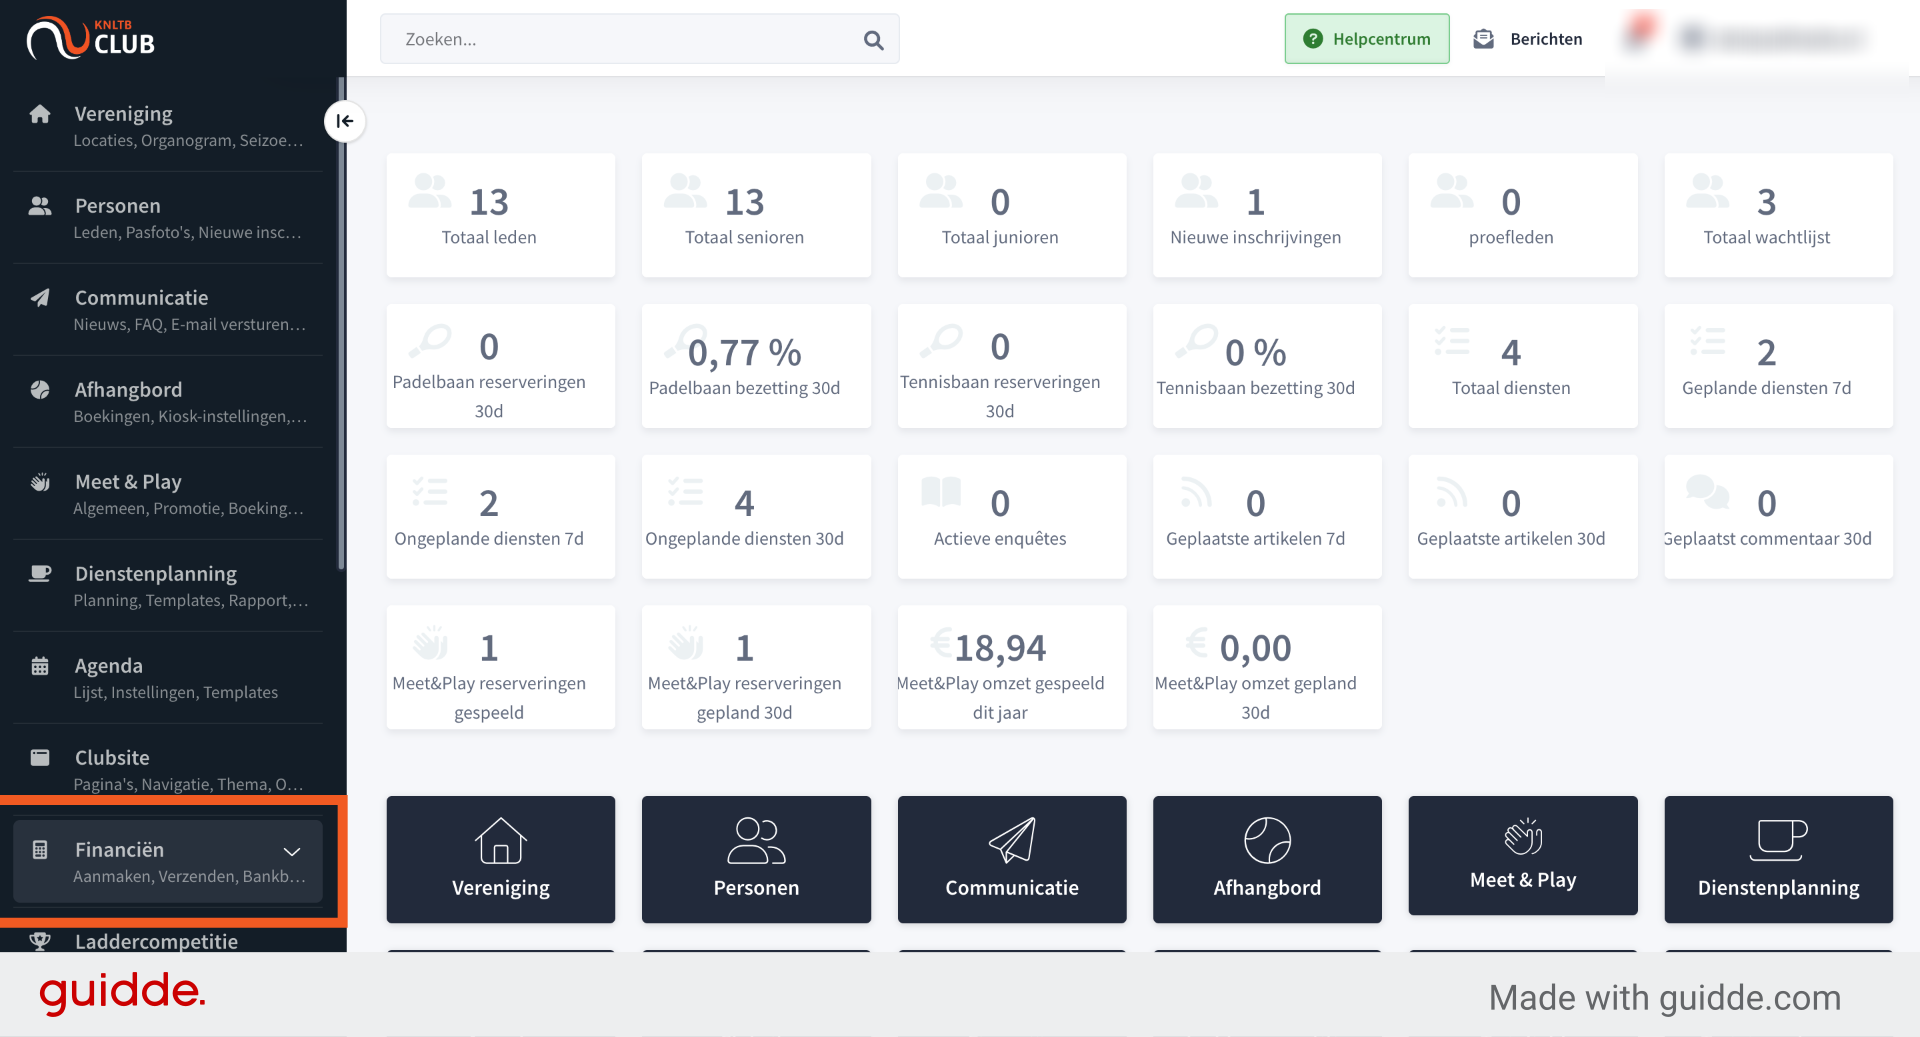Expand Personen menu in sidebar
Image resolution: width=1920 pixels, height=1037 pixels.
click(x=168, y=218)
